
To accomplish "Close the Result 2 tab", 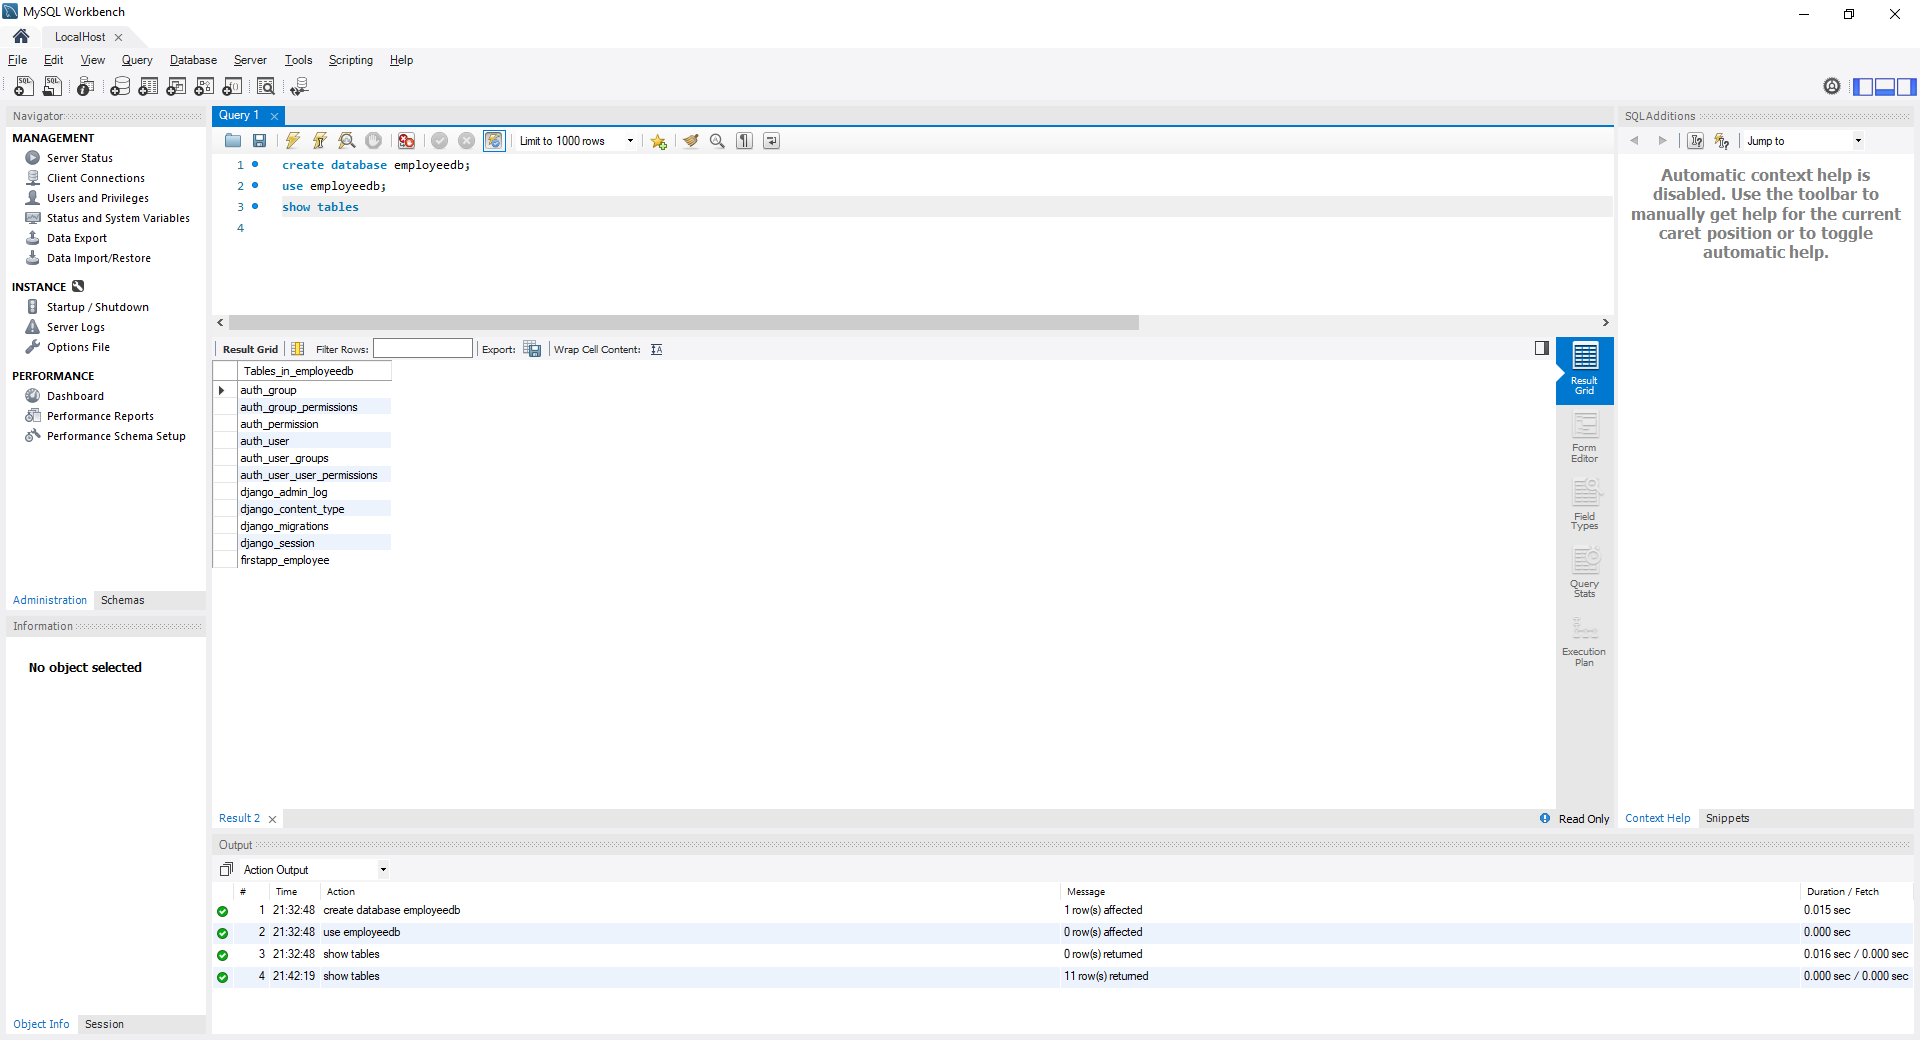I will (272, 819).
